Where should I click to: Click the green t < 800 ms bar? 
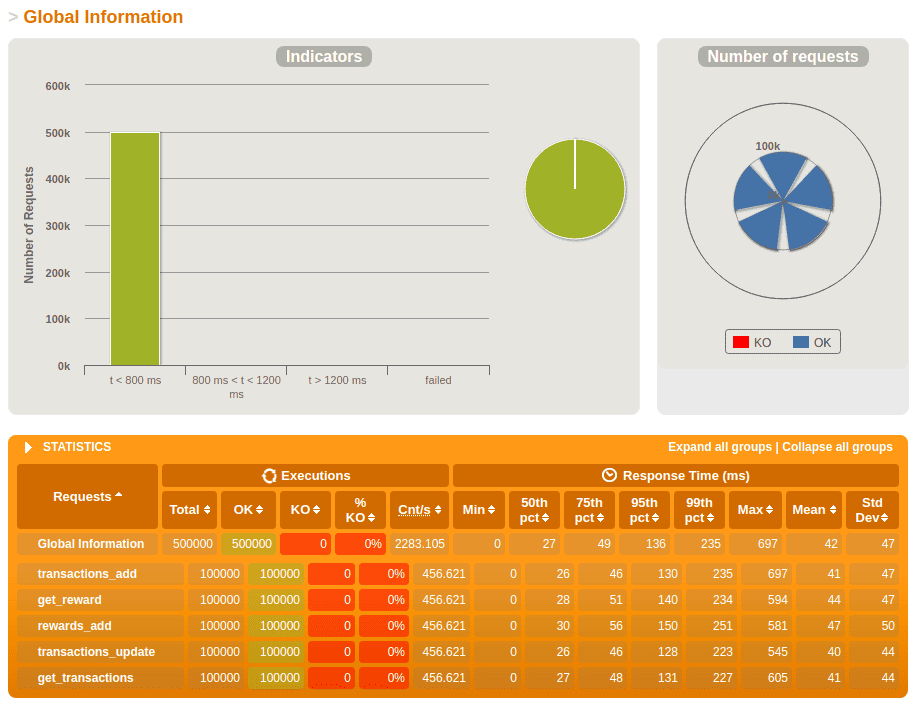click(x=135, y=249)
